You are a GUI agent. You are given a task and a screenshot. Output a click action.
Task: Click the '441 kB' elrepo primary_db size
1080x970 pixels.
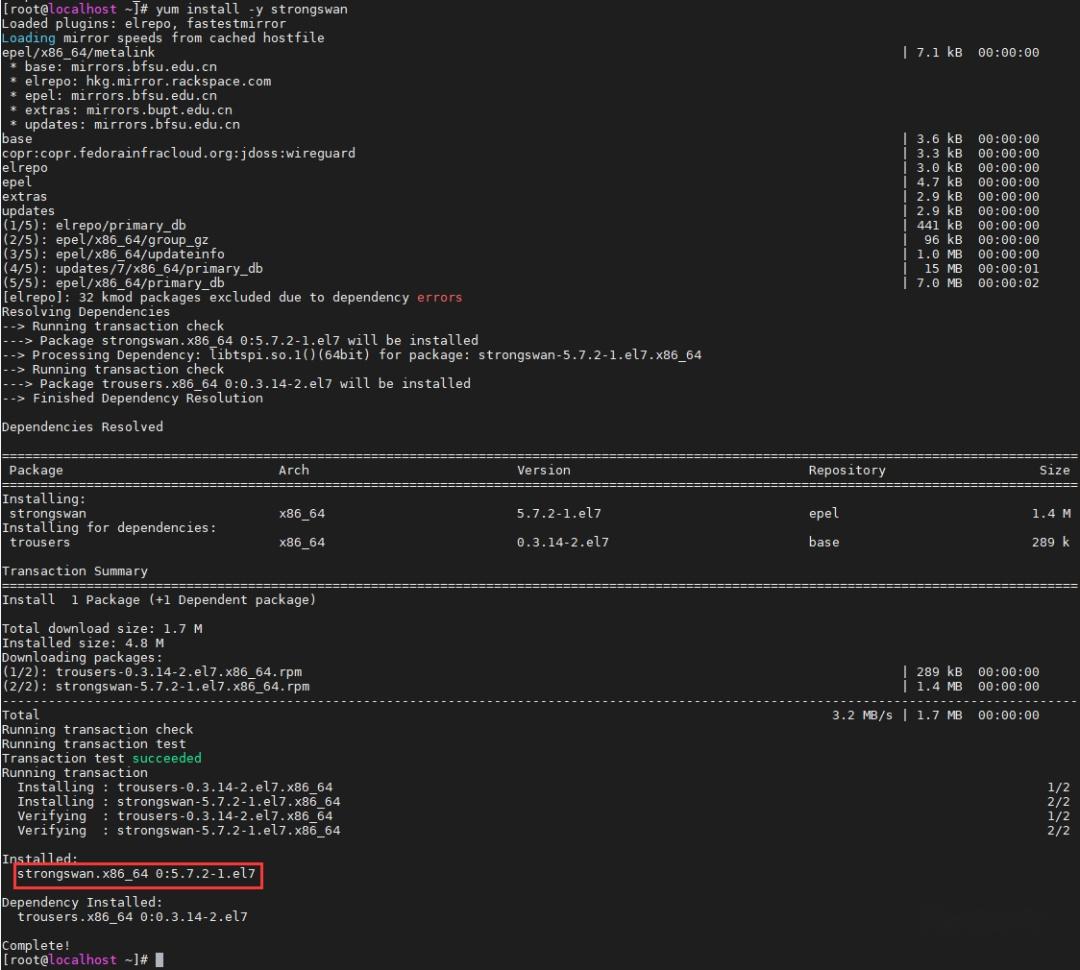click(x=939, y=225)
